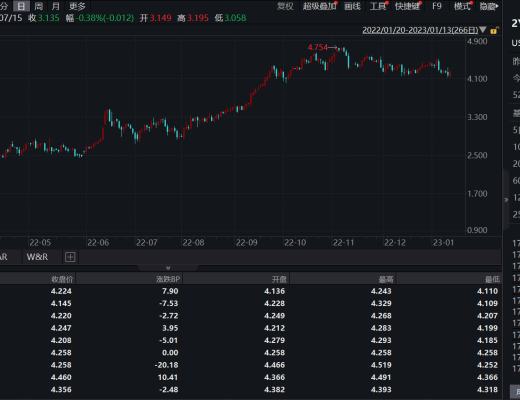This screenshot has height=400, width=520.
Task: Toggle the lock icon next to date range
Action: 494,31
